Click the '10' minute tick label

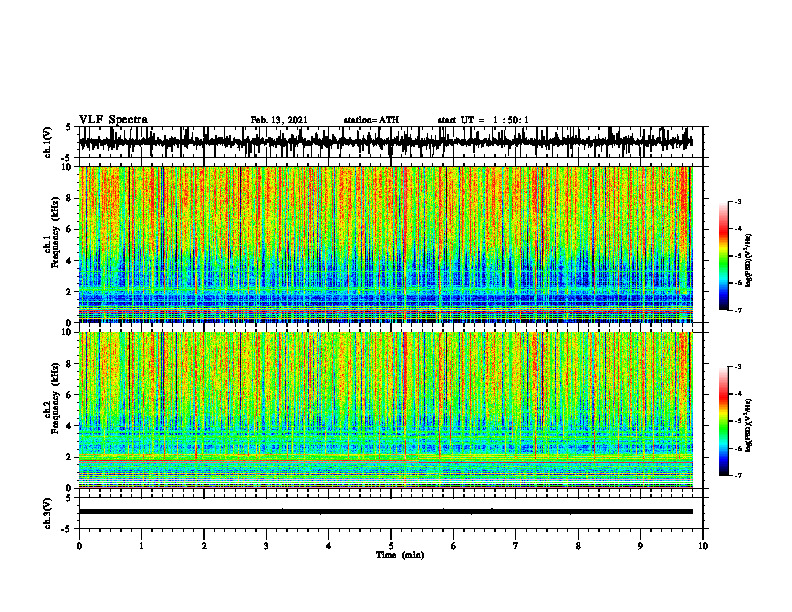[x=703, y=546]
